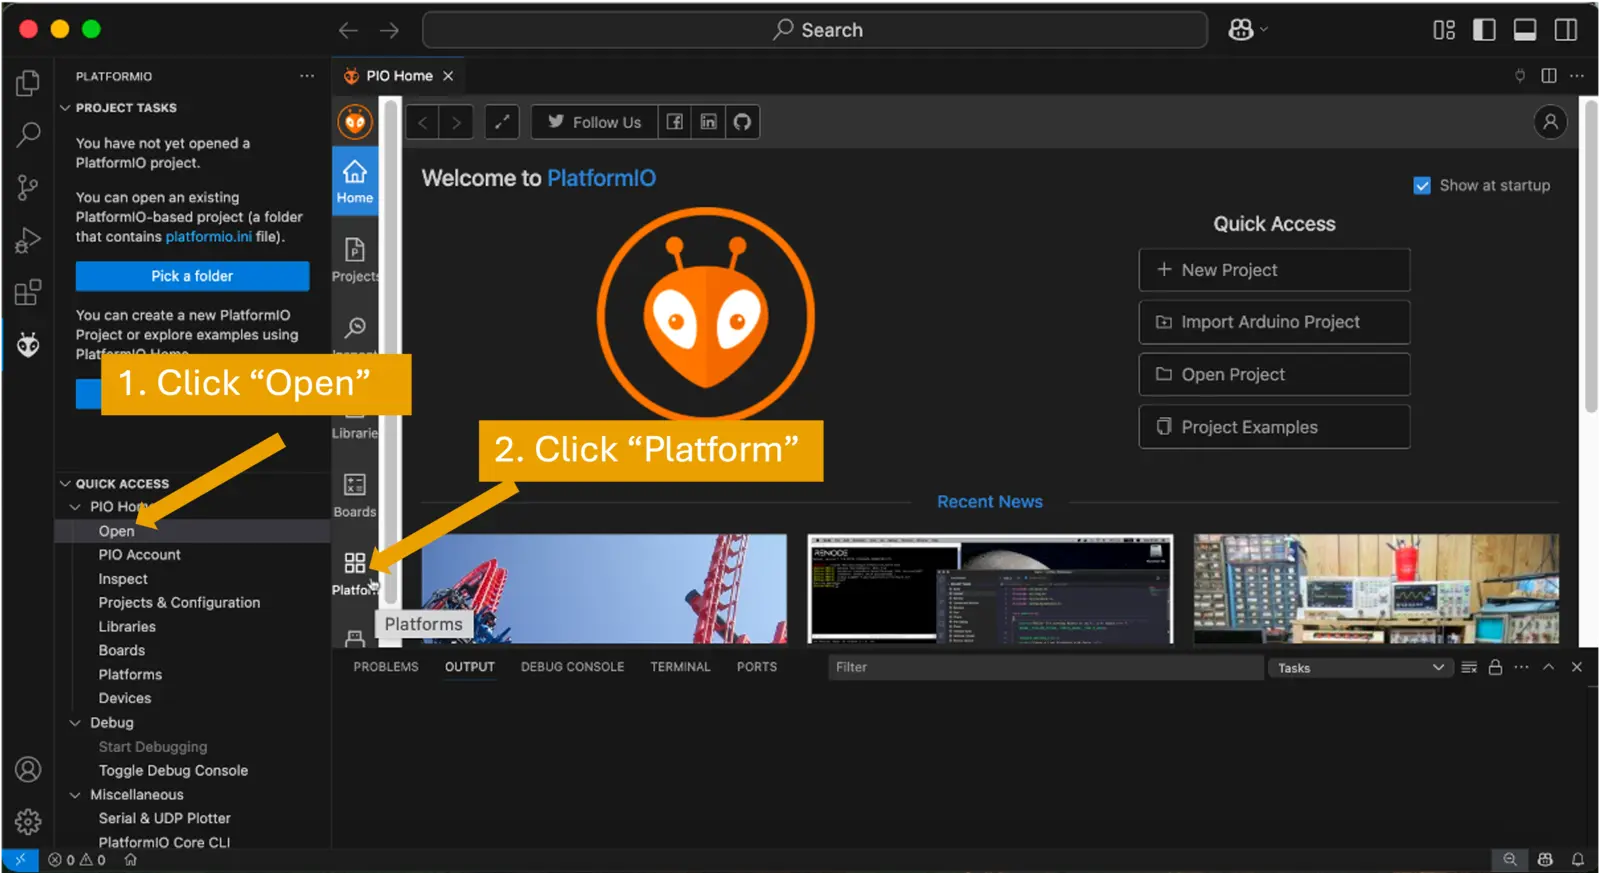Open Platforms in the PIO Home sidebar
1600x873 pixels.
pos(355,574)
